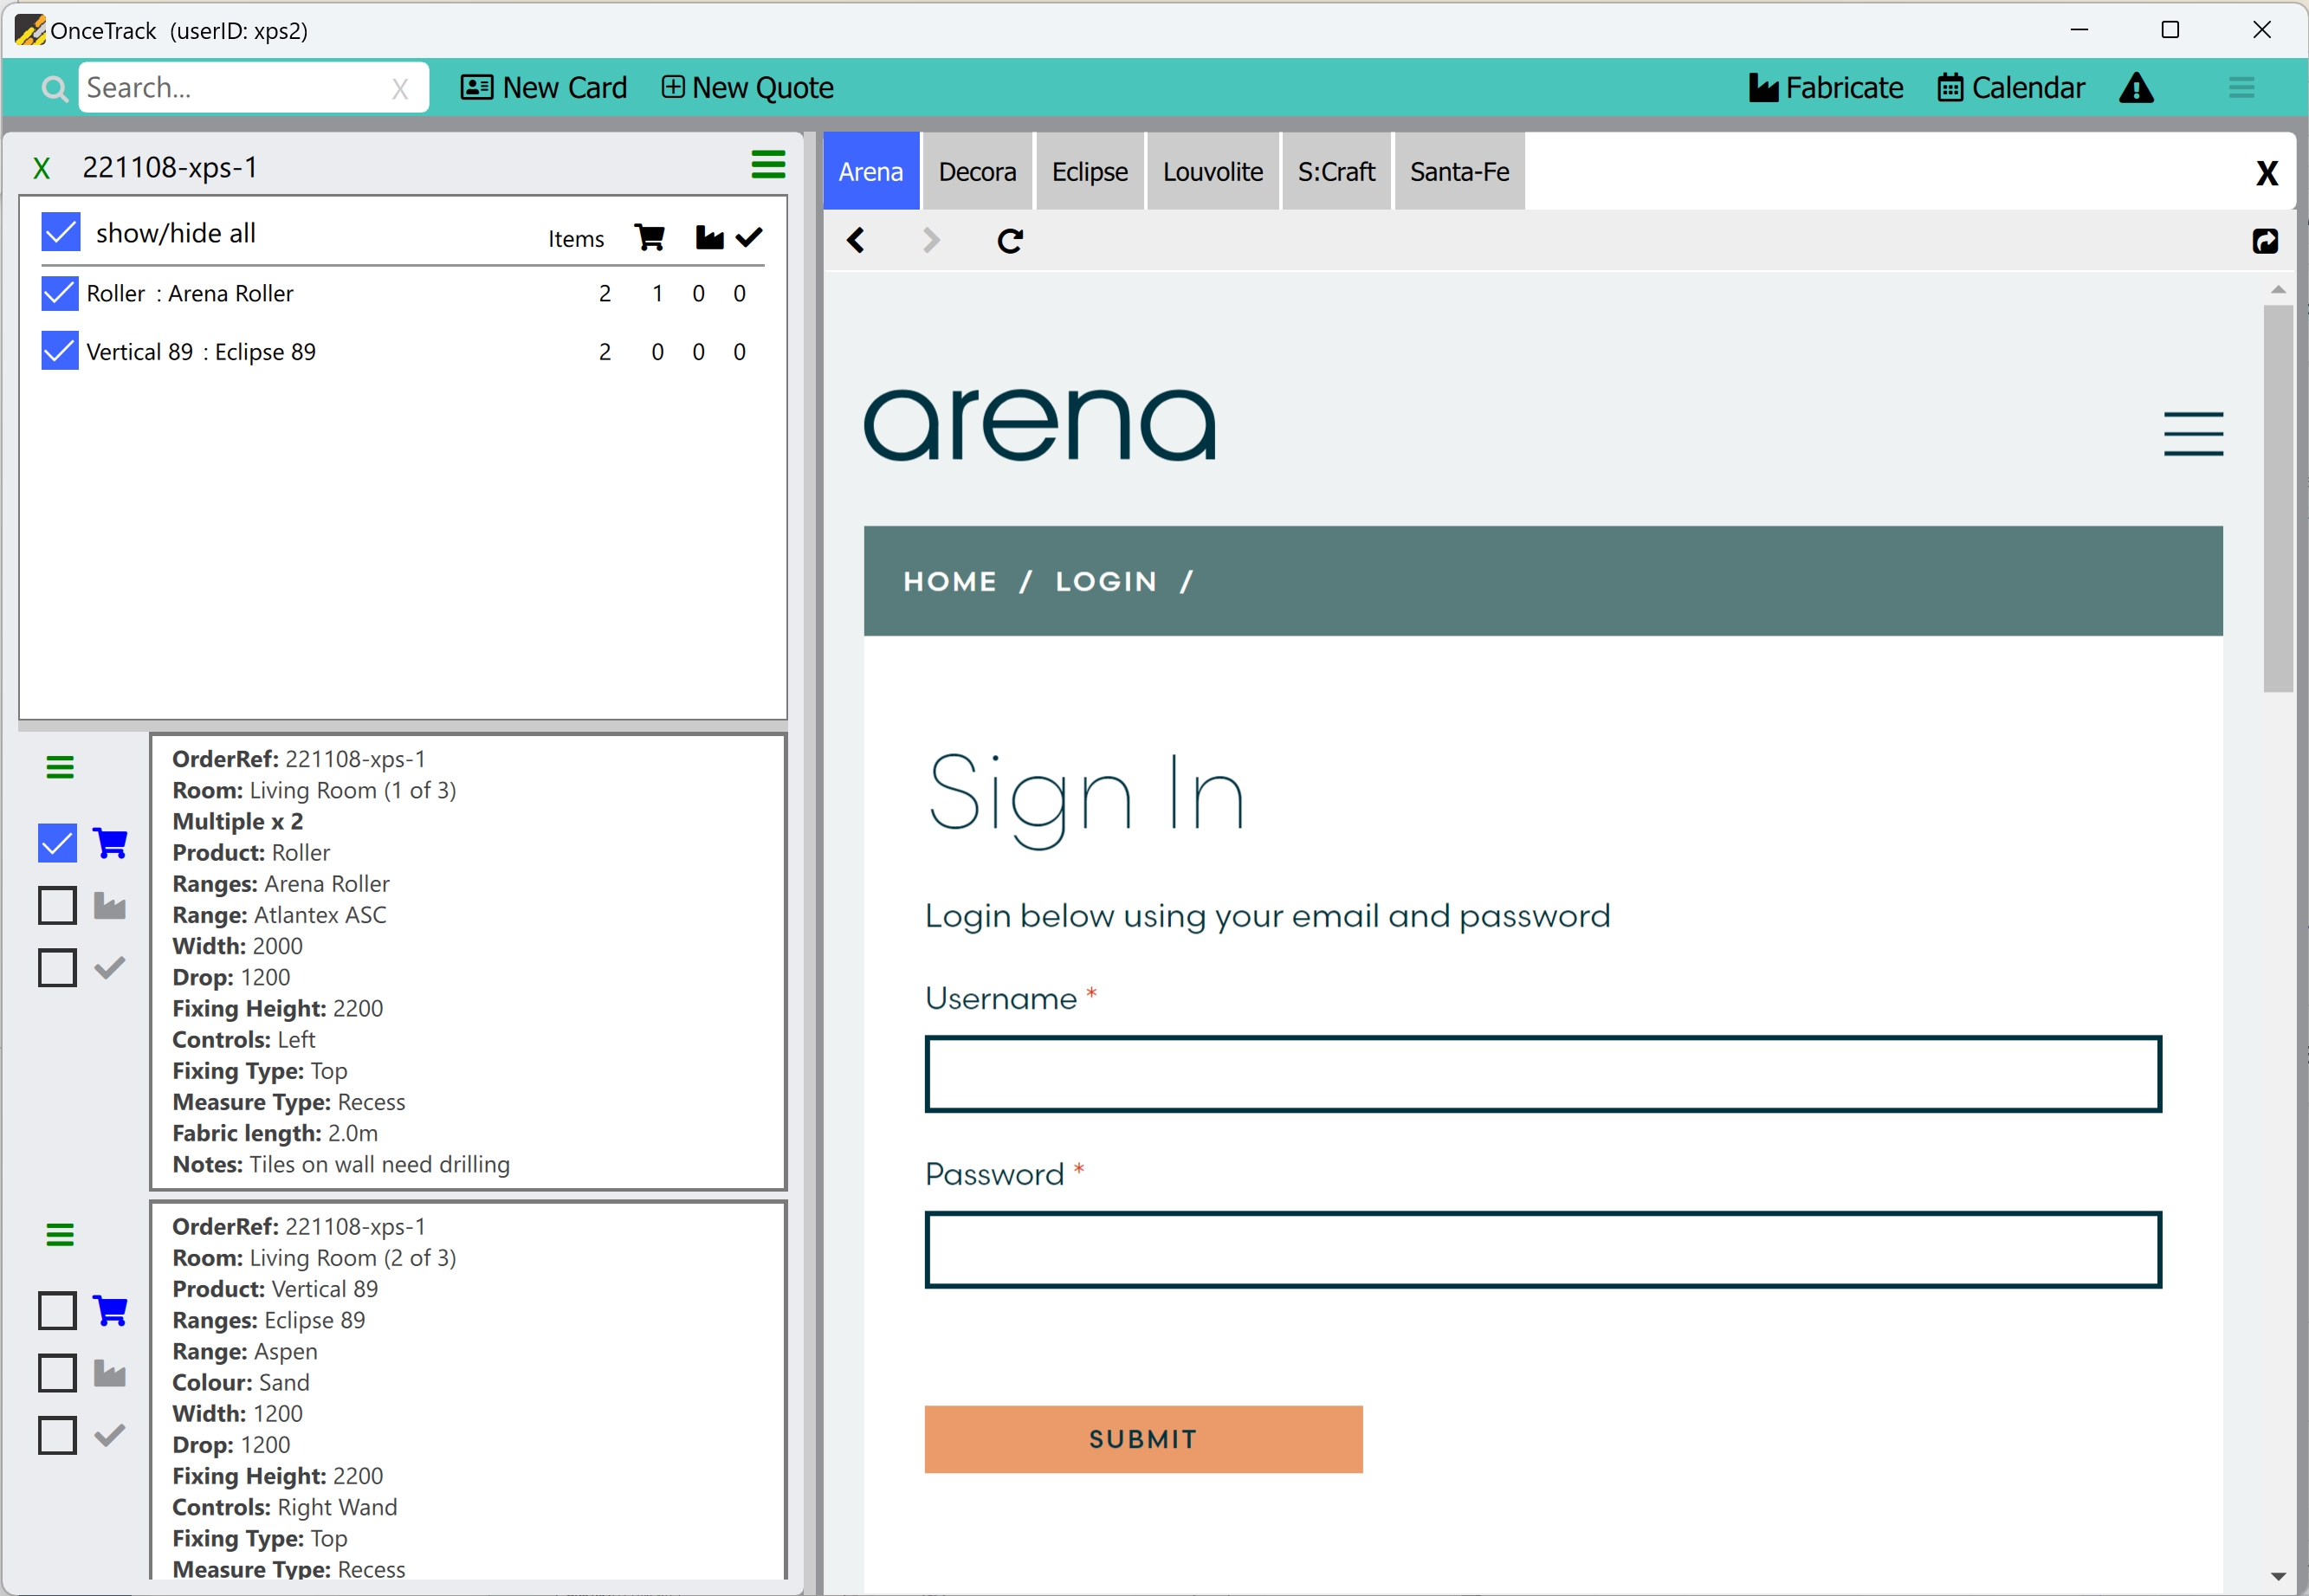Reload the Arena page

[1010, 240]
